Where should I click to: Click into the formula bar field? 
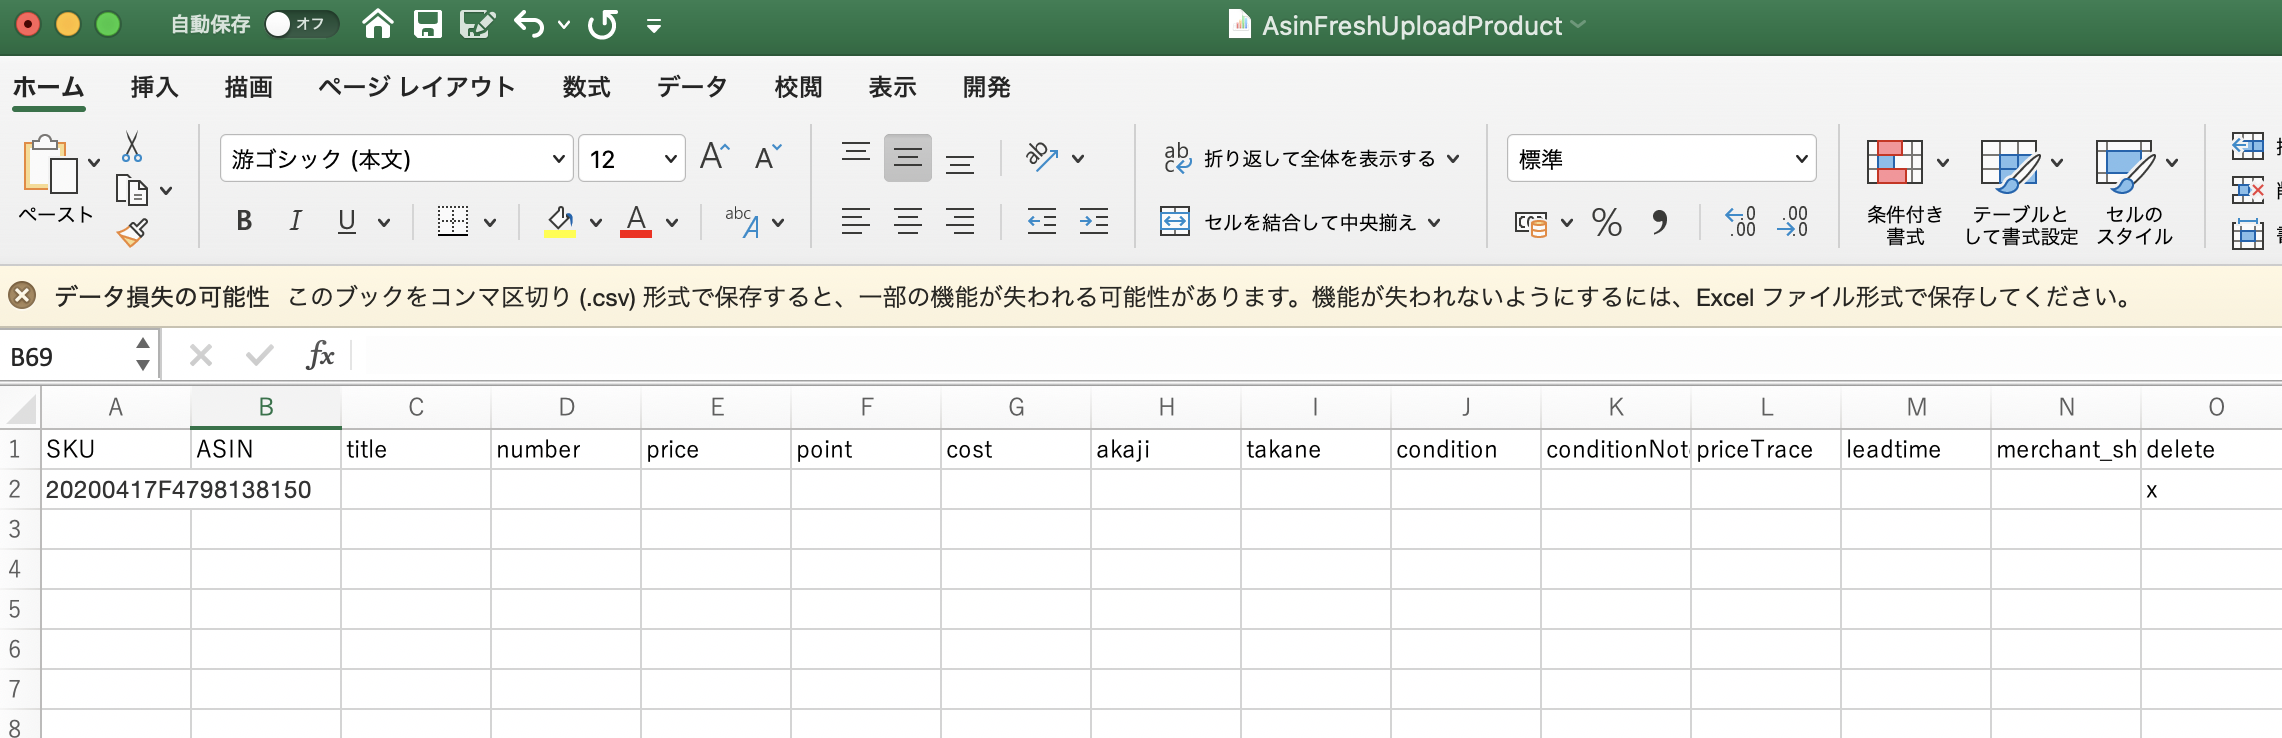click(x=1320, y=356)
